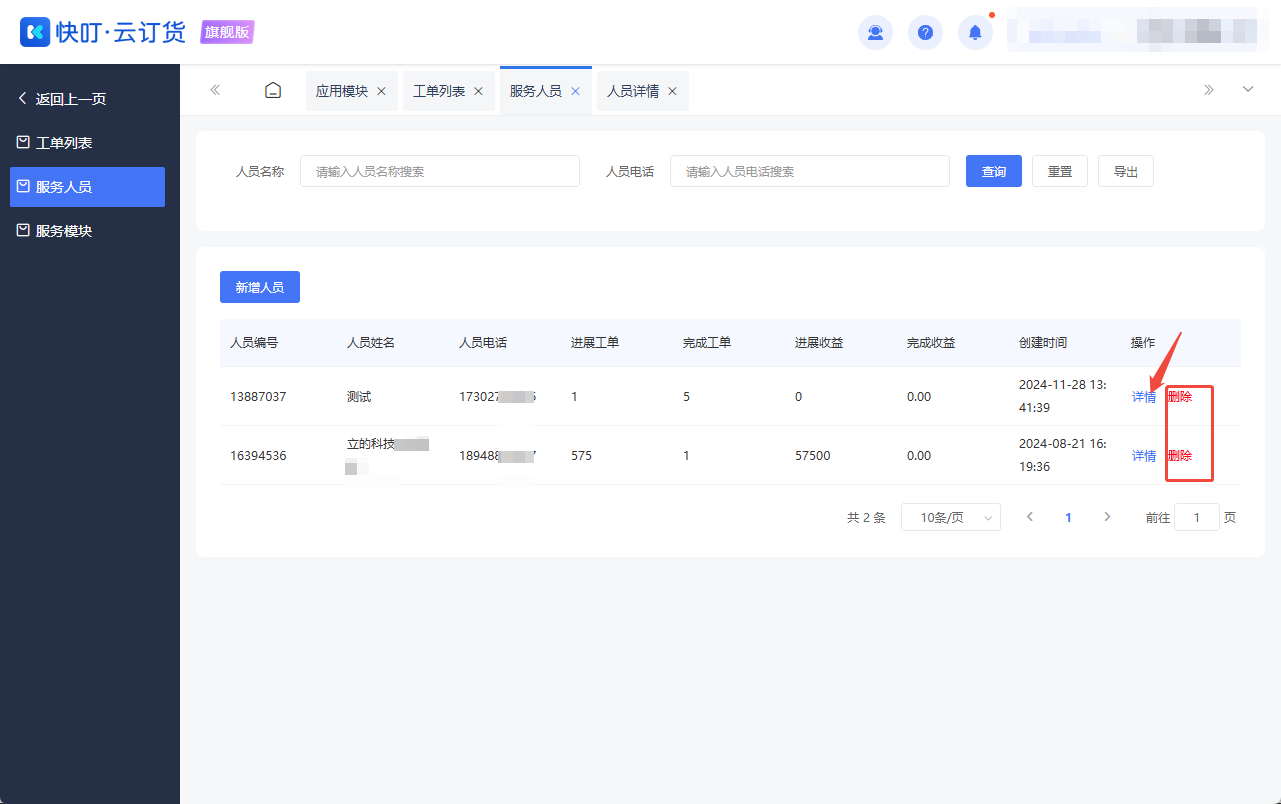This screenshot has height=804, width=1281.
Task: Click the 新增人员 button
Action: 260,287
